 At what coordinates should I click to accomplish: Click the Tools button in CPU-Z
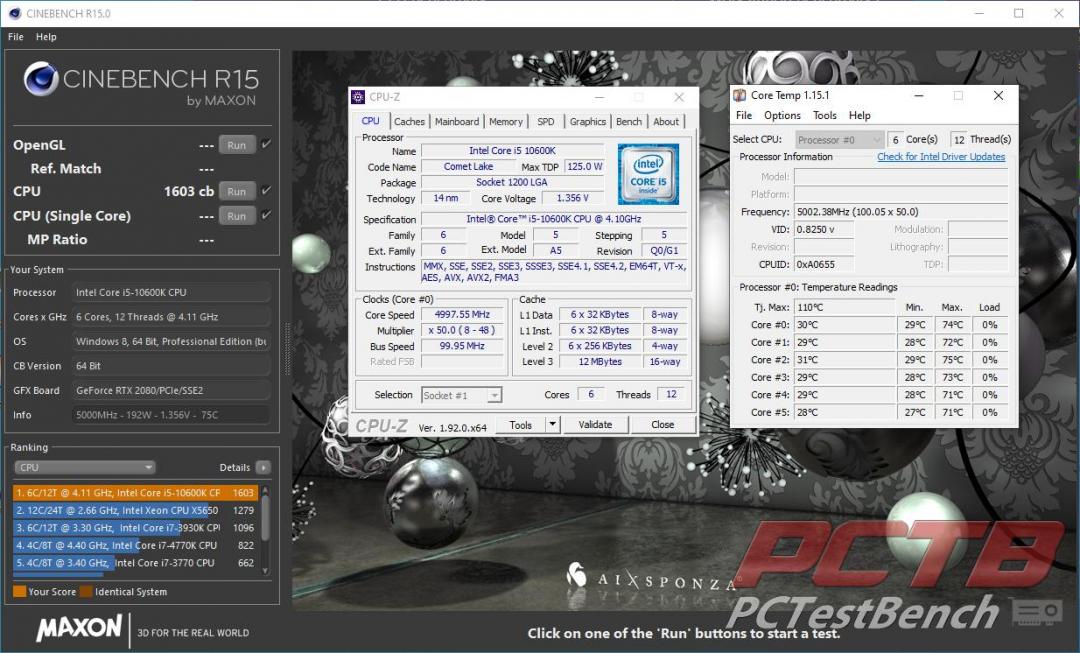point(521,425)
